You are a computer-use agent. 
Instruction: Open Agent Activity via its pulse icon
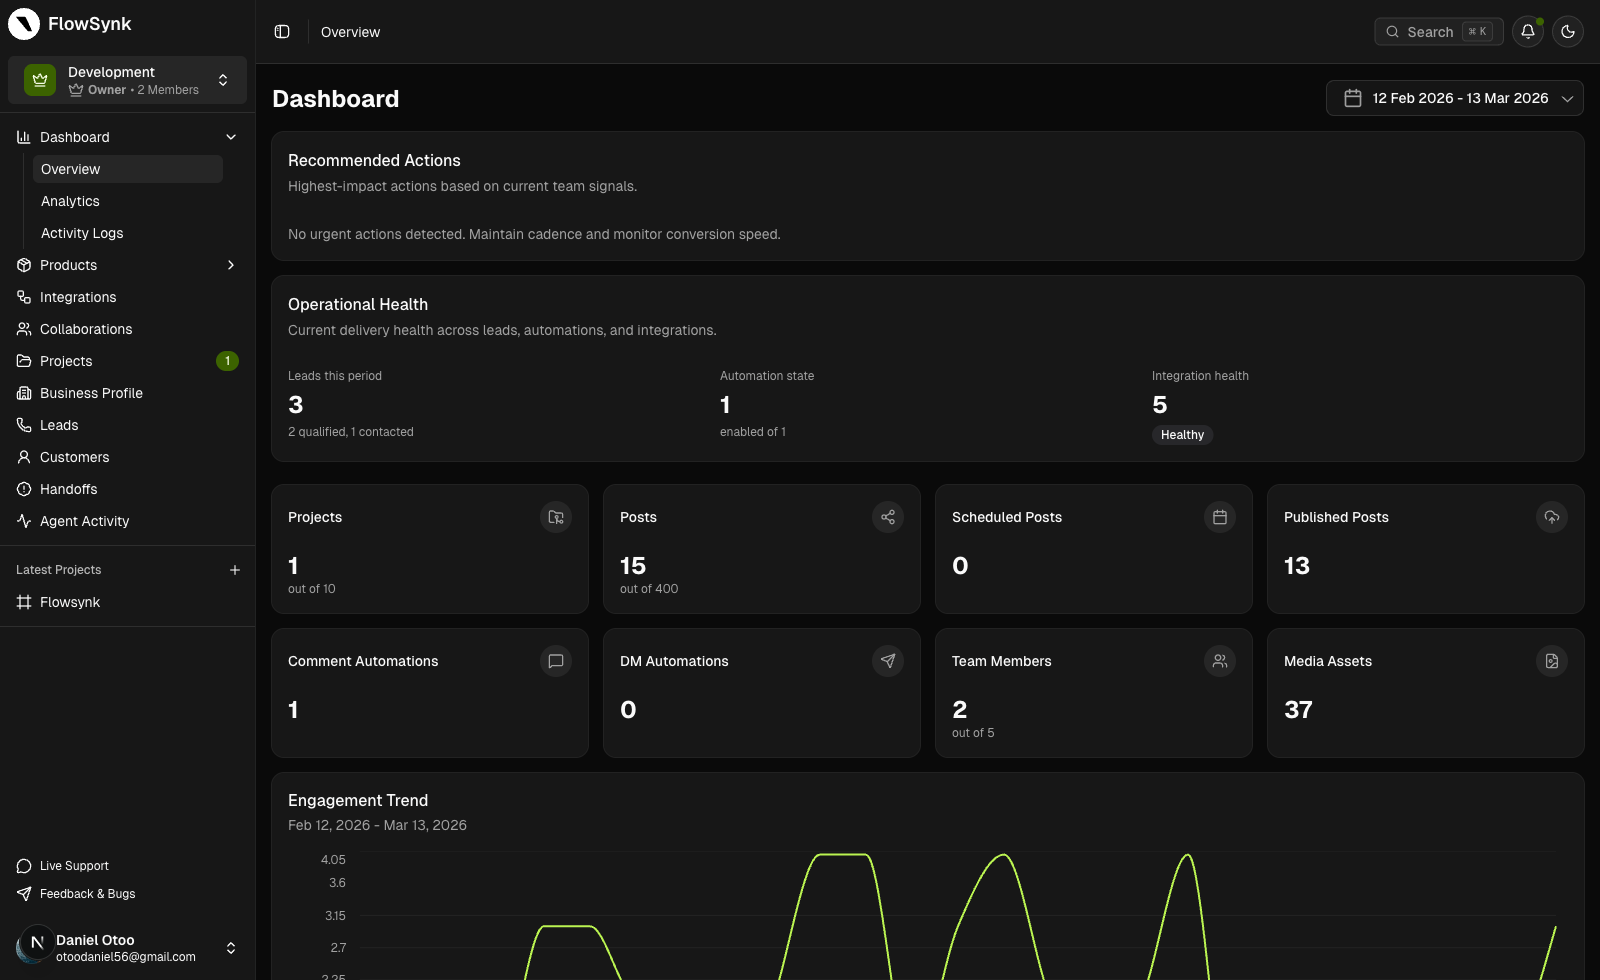[23, 521]
